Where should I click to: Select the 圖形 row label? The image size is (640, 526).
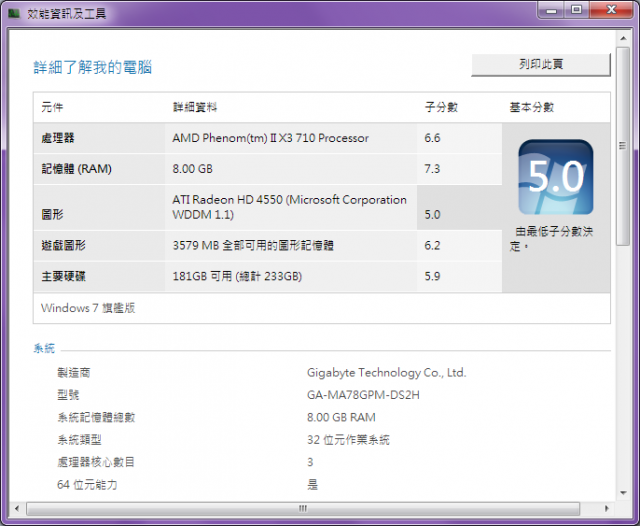[52, 215]
